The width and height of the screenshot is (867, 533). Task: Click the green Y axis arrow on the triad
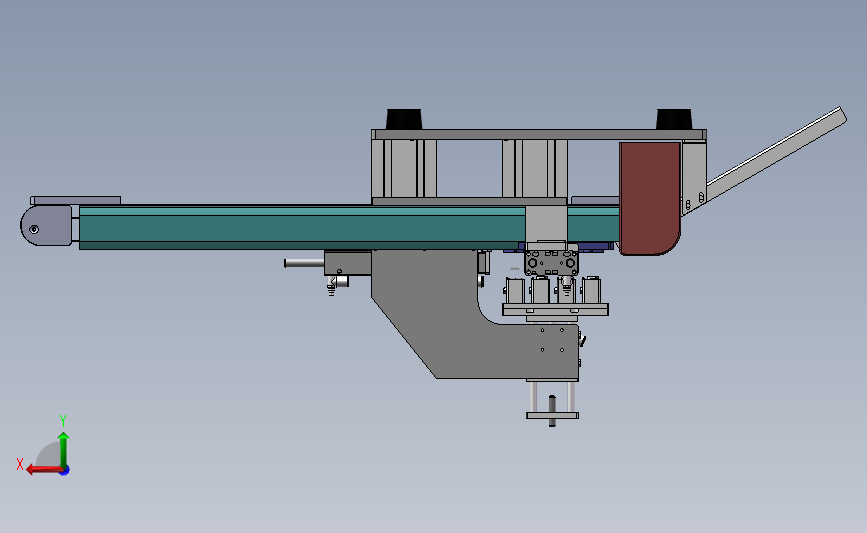coord(63,449)
